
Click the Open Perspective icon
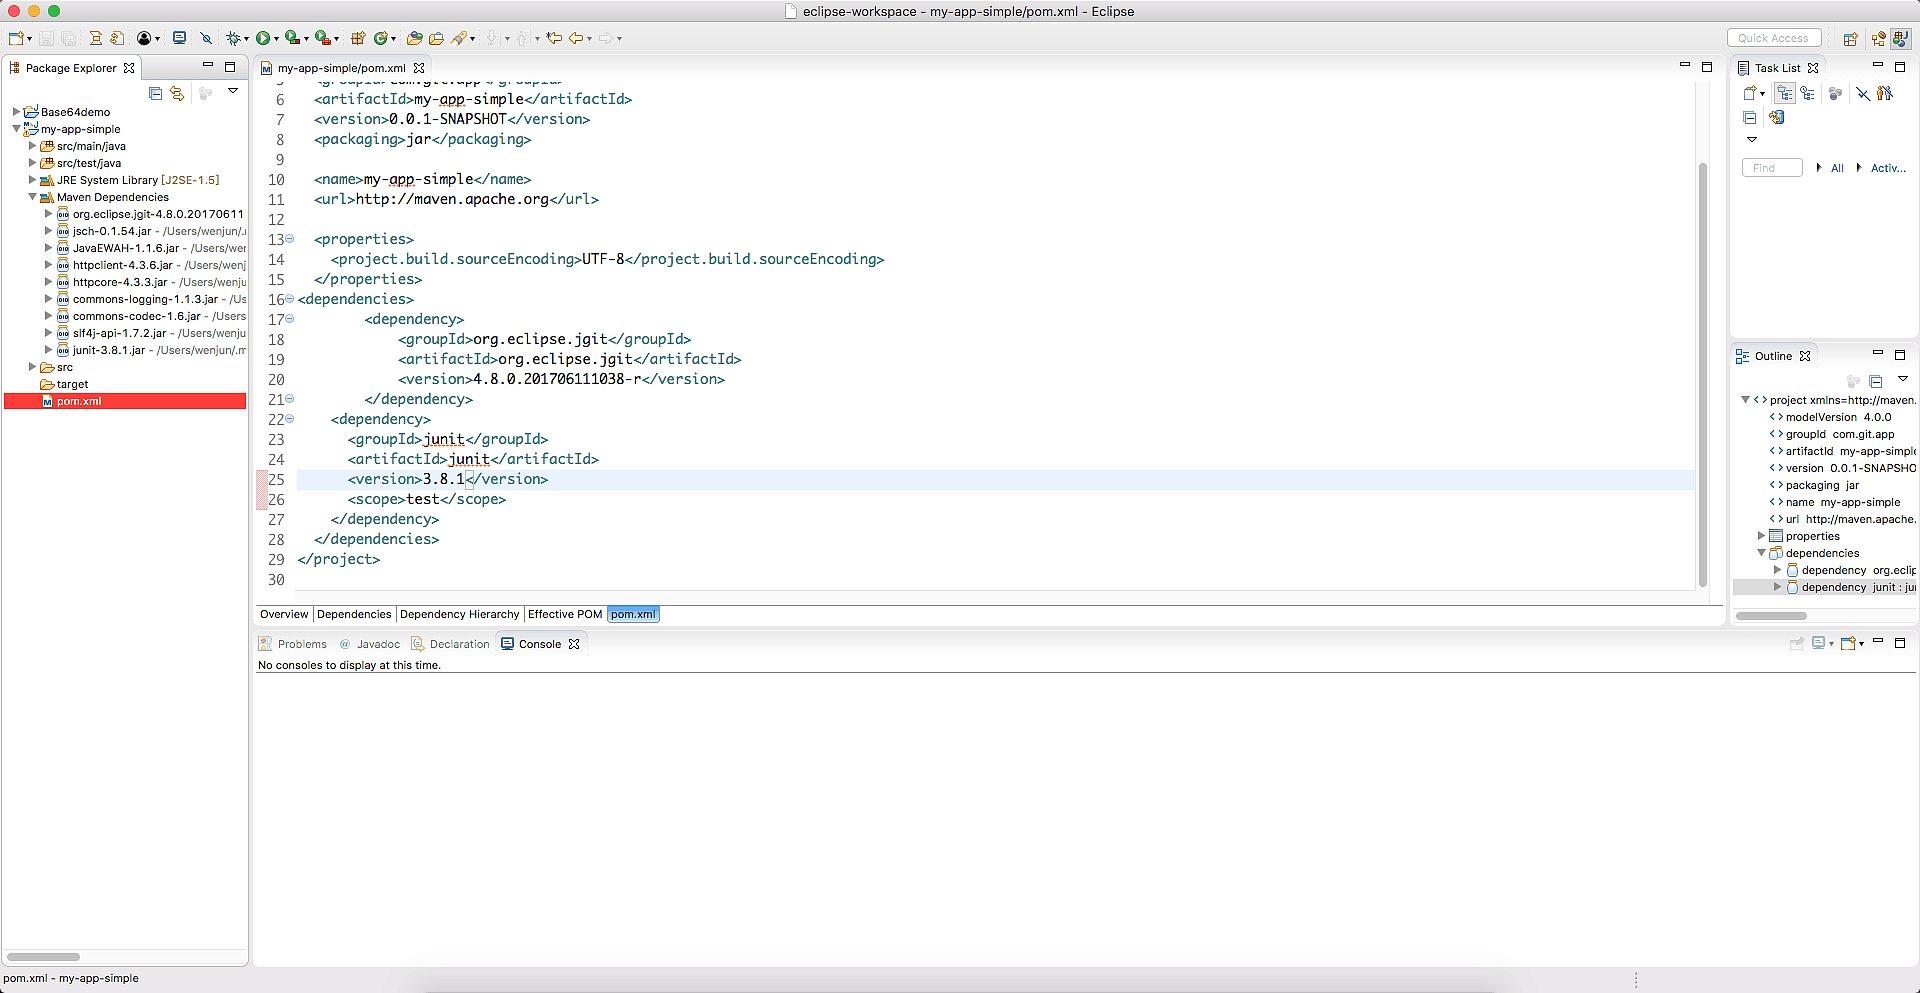1850,38
